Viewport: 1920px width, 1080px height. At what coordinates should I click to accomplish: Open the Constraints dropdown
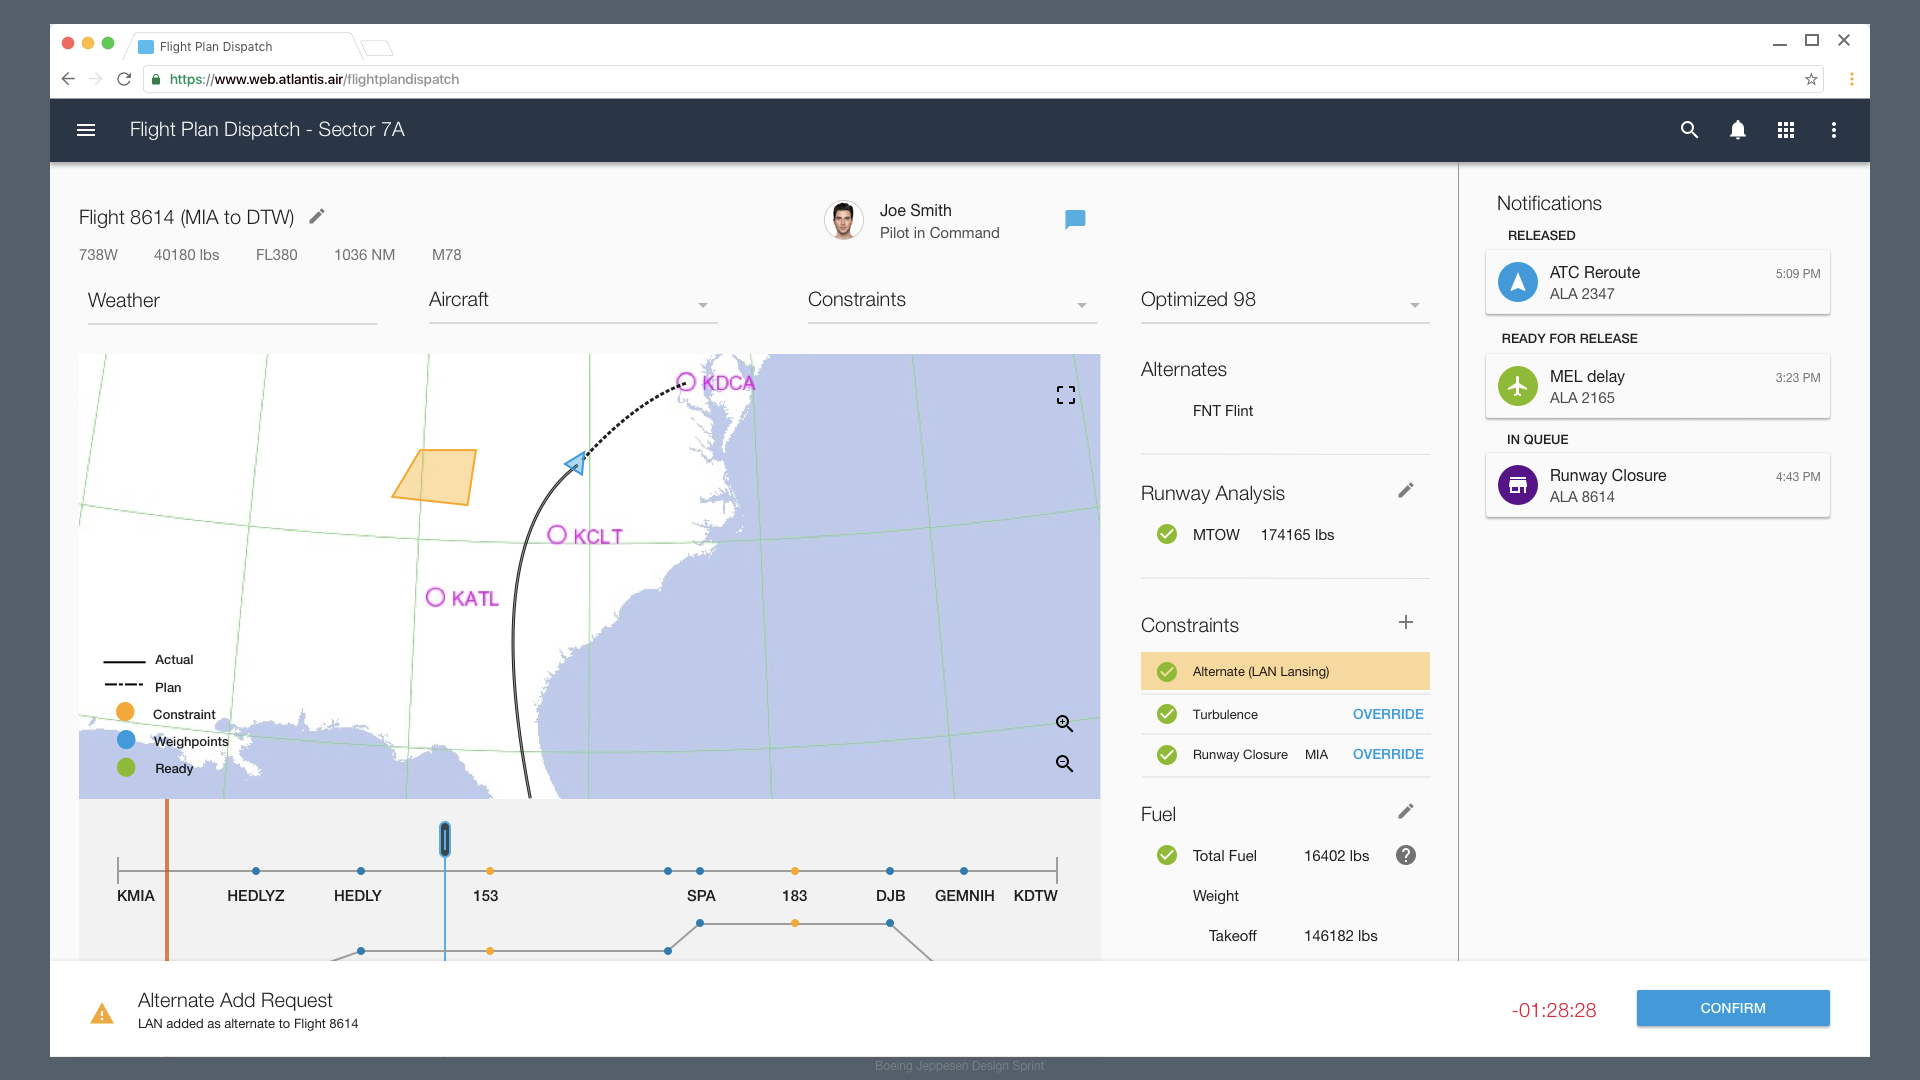pyautogui.click(x=1080, y=305)
